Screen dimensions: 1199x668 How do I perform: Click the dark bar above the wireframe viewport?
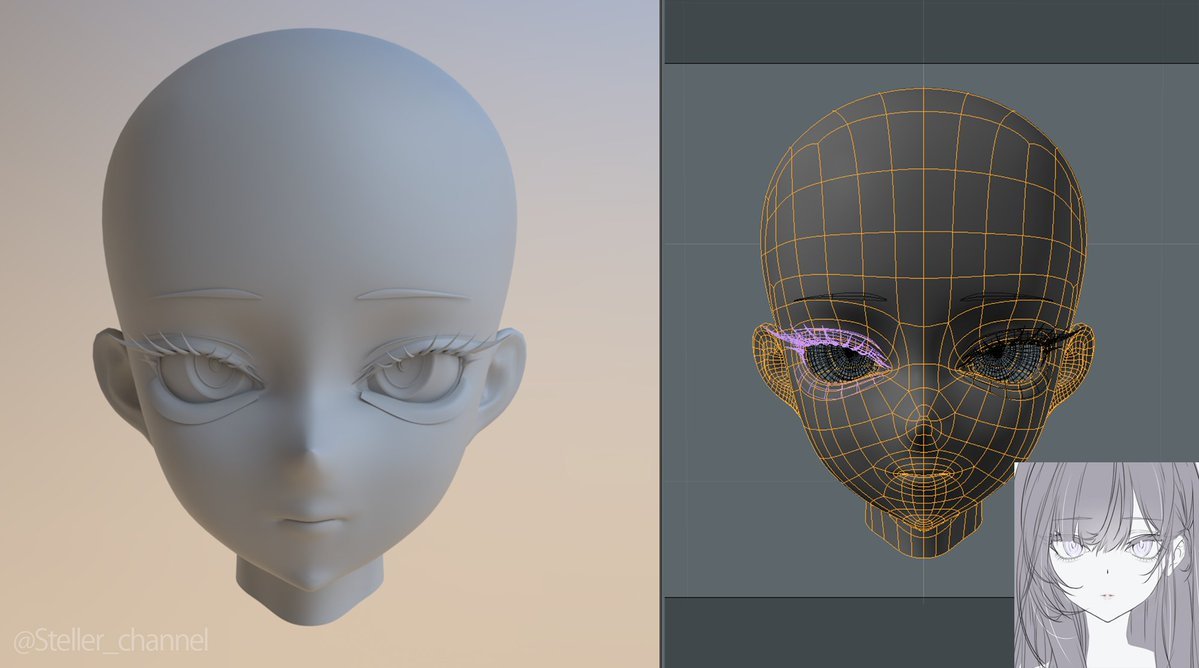coord(930,32)
